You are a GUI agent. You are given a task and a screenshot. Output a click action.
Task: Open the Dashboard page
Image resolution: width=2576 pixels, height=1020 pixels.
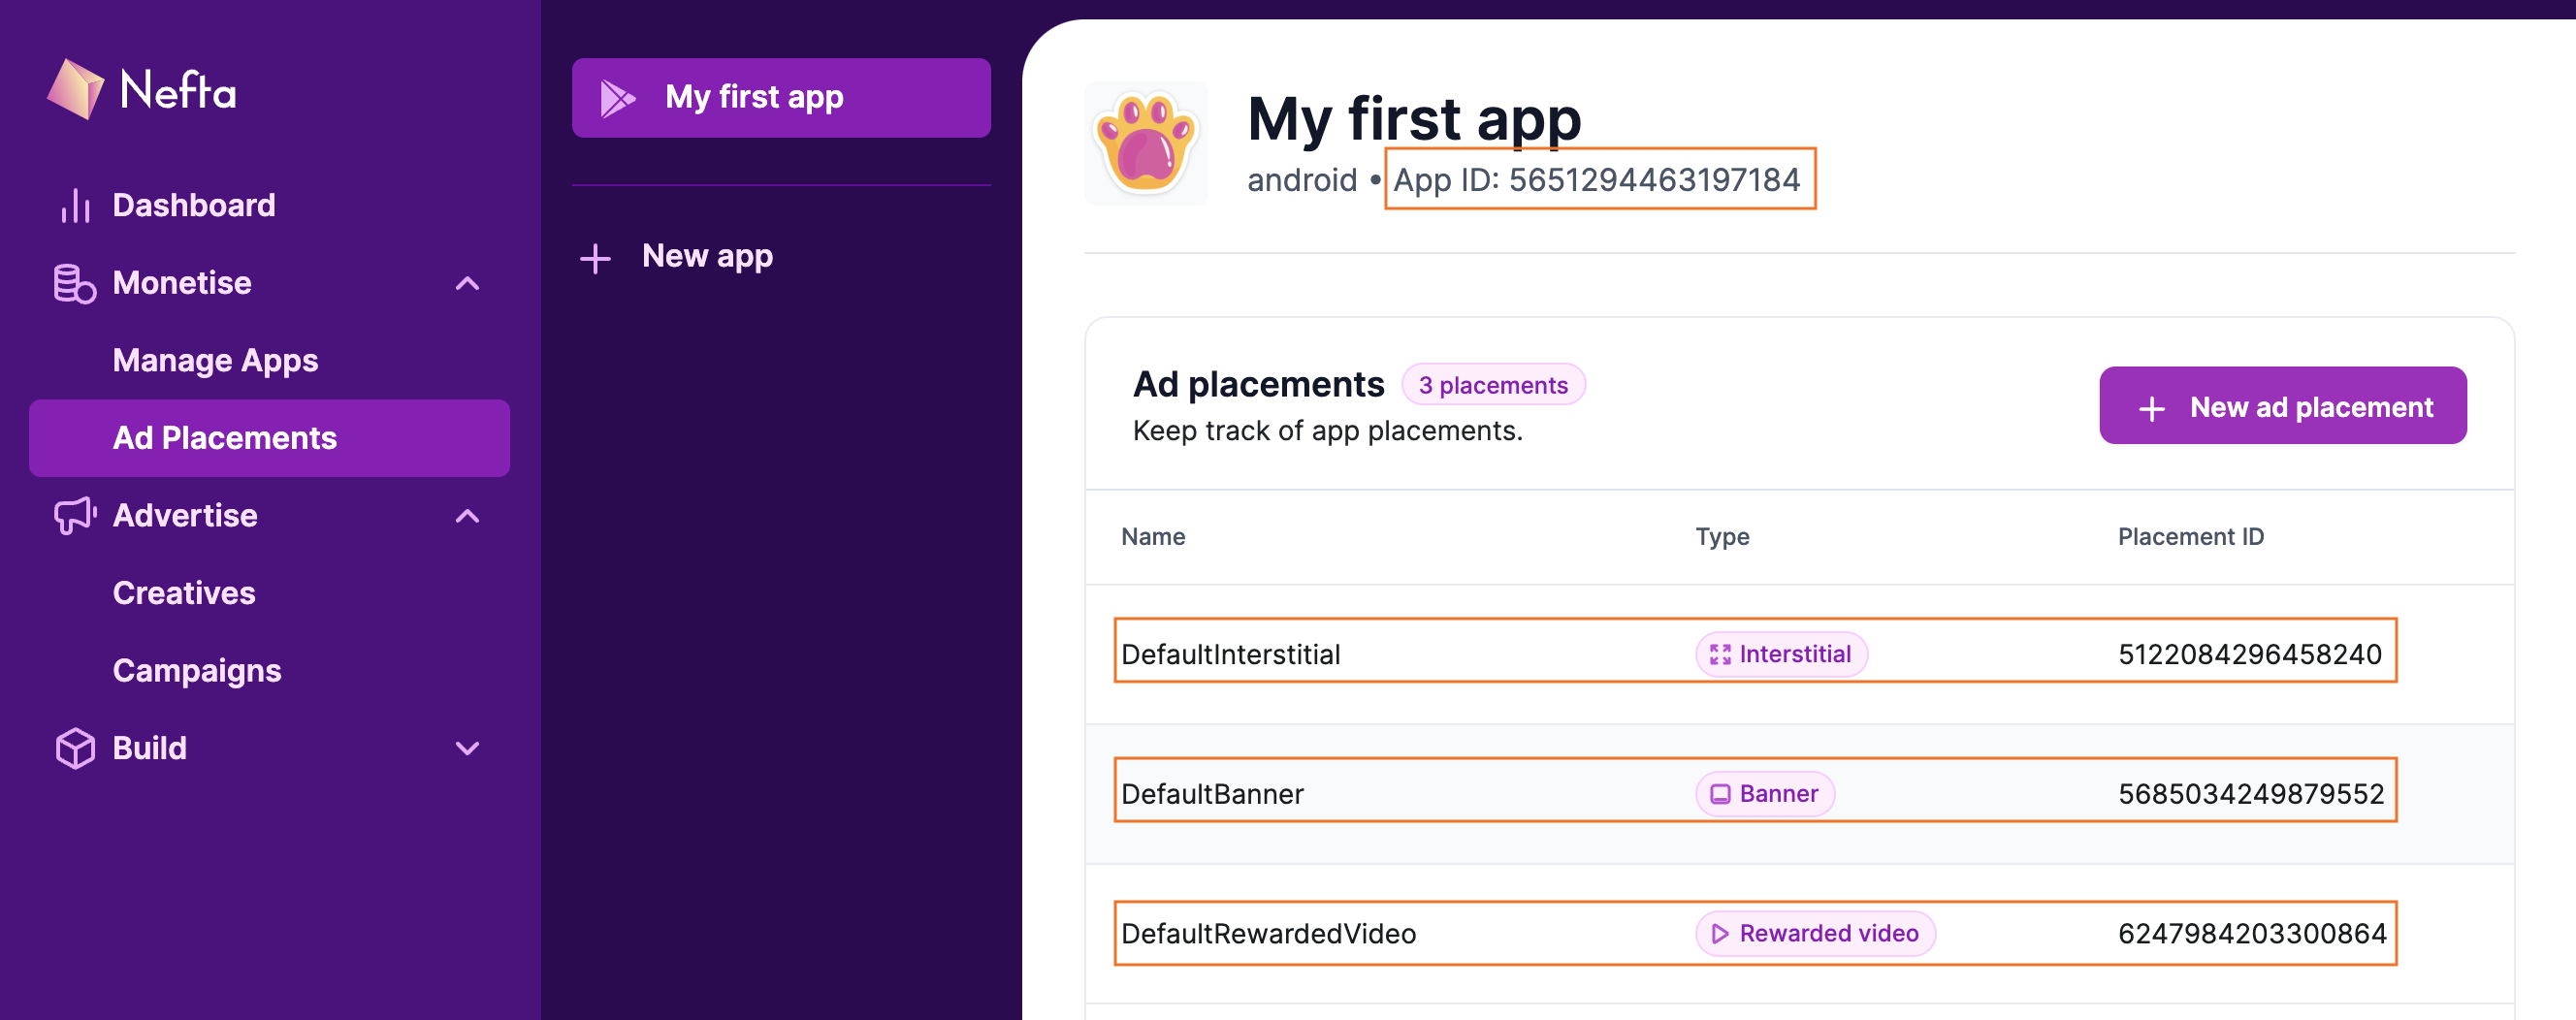[x=194, y=205]
